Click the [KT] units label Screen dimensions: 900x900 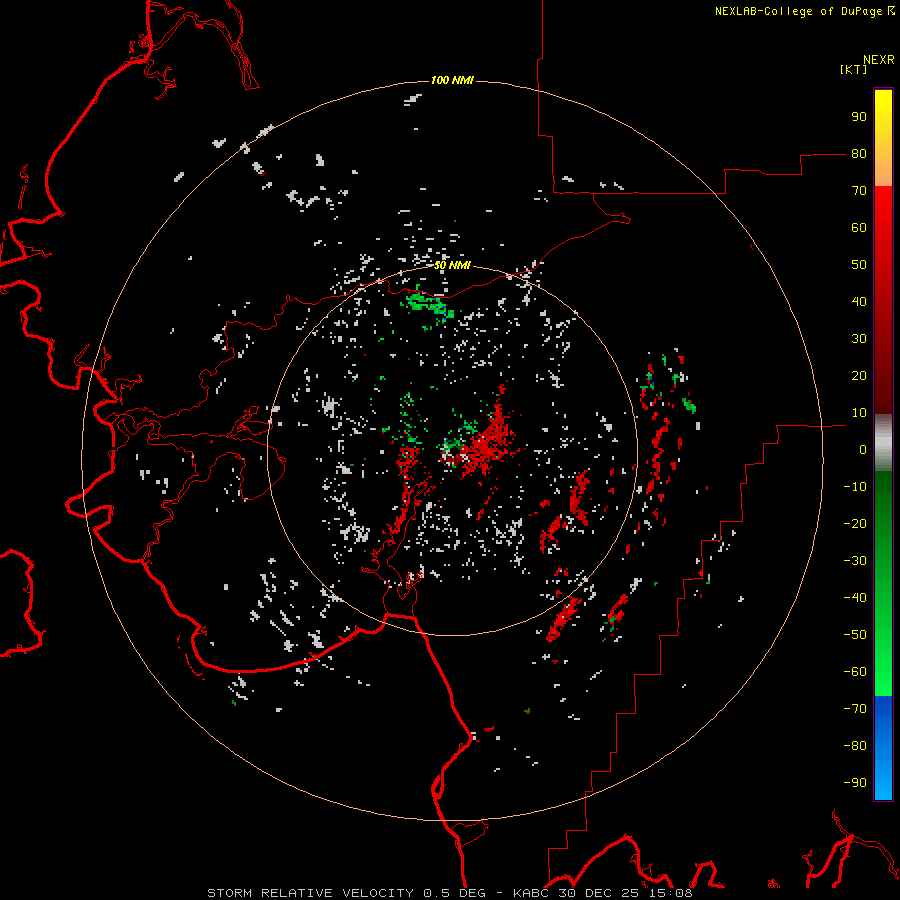coord(854,69)
